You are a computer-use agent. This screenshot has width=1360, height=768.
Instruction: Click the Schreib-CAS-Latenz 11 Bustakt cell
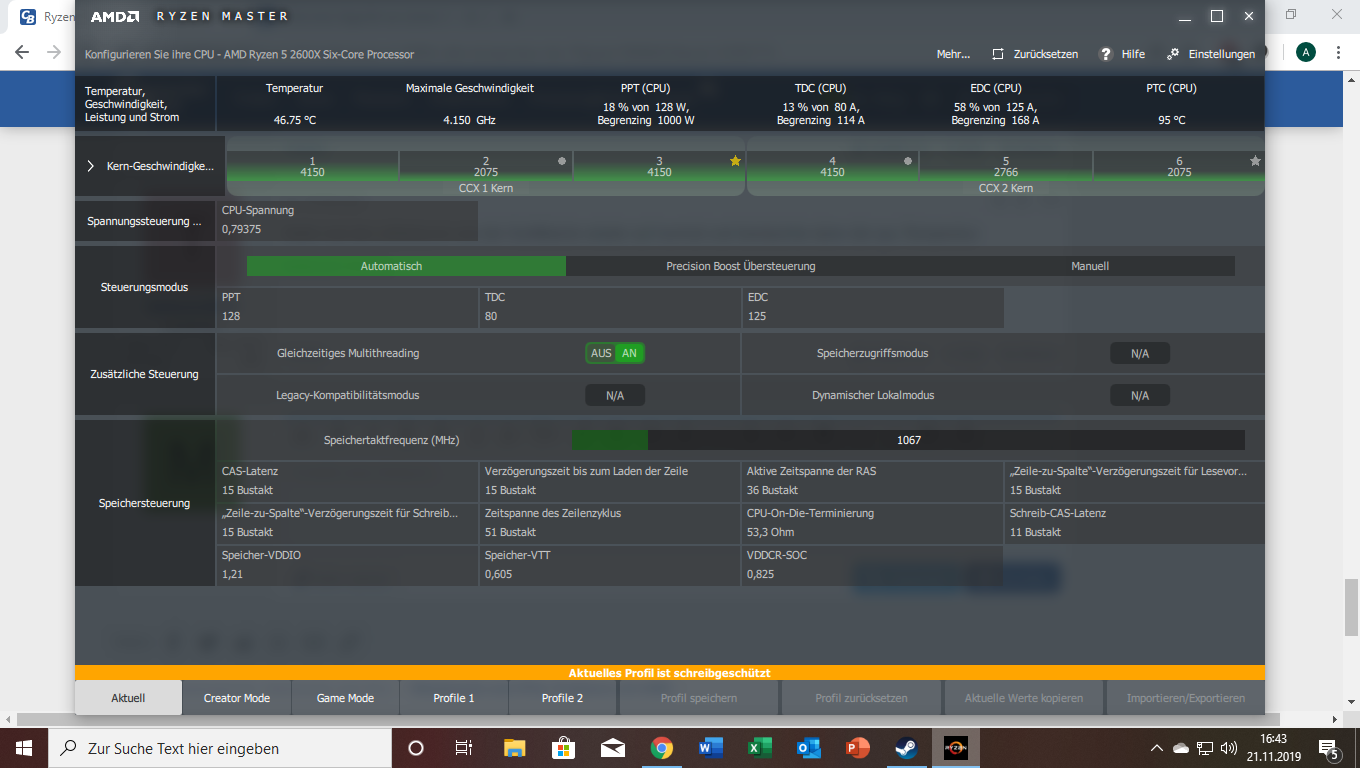(x=1135, y=523)
